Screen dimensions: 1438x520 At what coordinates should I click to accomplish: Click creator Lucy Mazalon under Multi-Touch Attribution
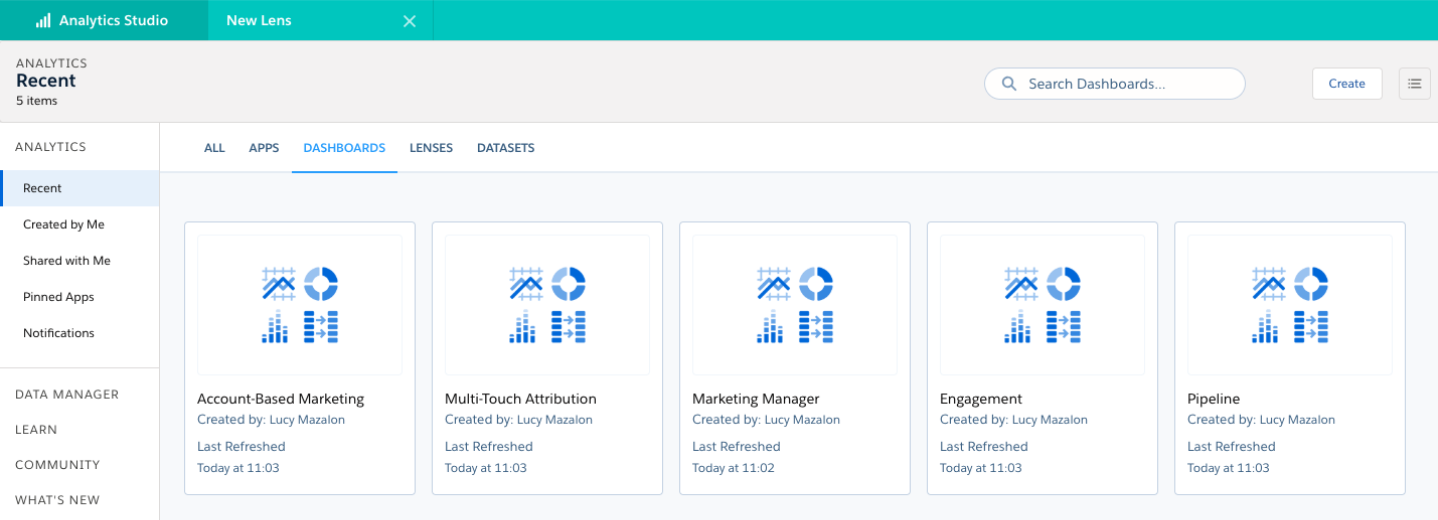click(555, 420)
